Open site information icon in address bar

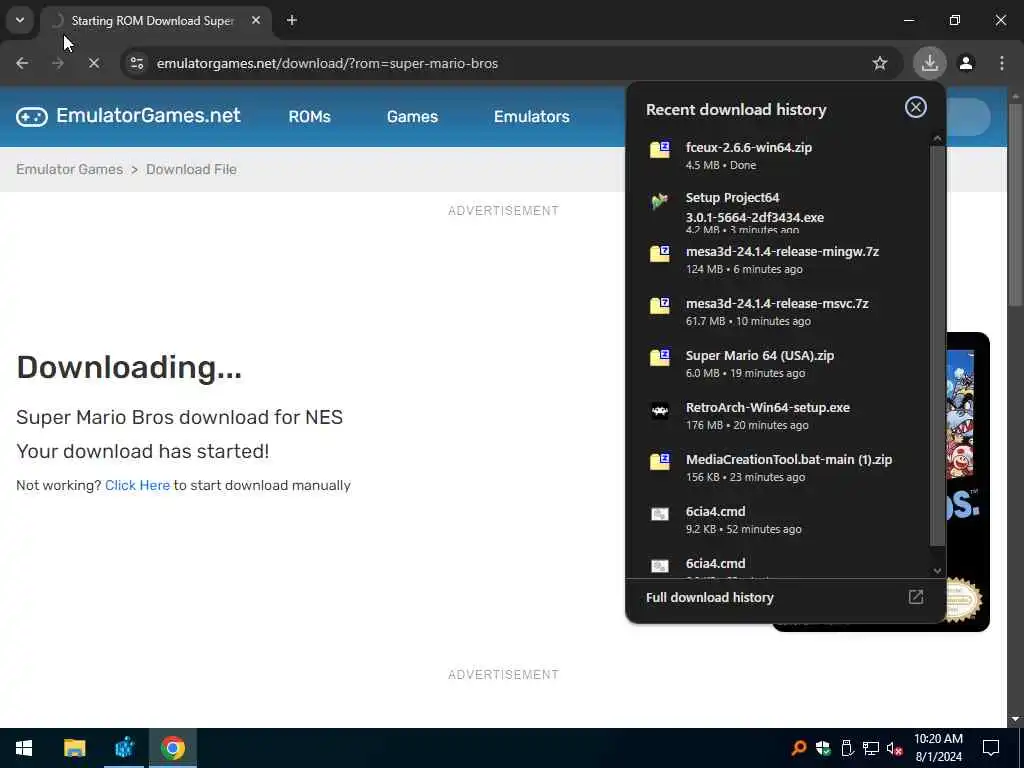(136, 63)
